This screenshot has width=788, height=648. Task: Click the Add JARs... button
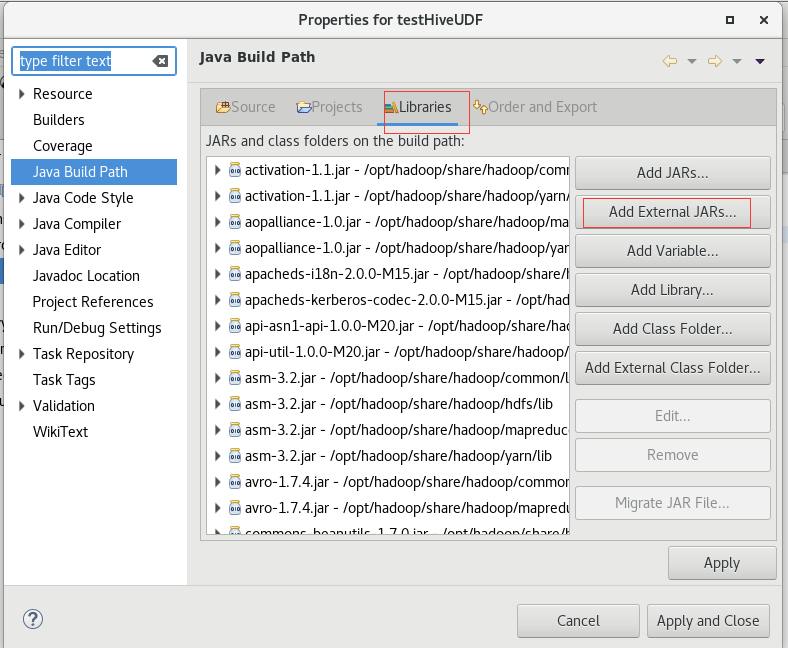click(672, 173)
